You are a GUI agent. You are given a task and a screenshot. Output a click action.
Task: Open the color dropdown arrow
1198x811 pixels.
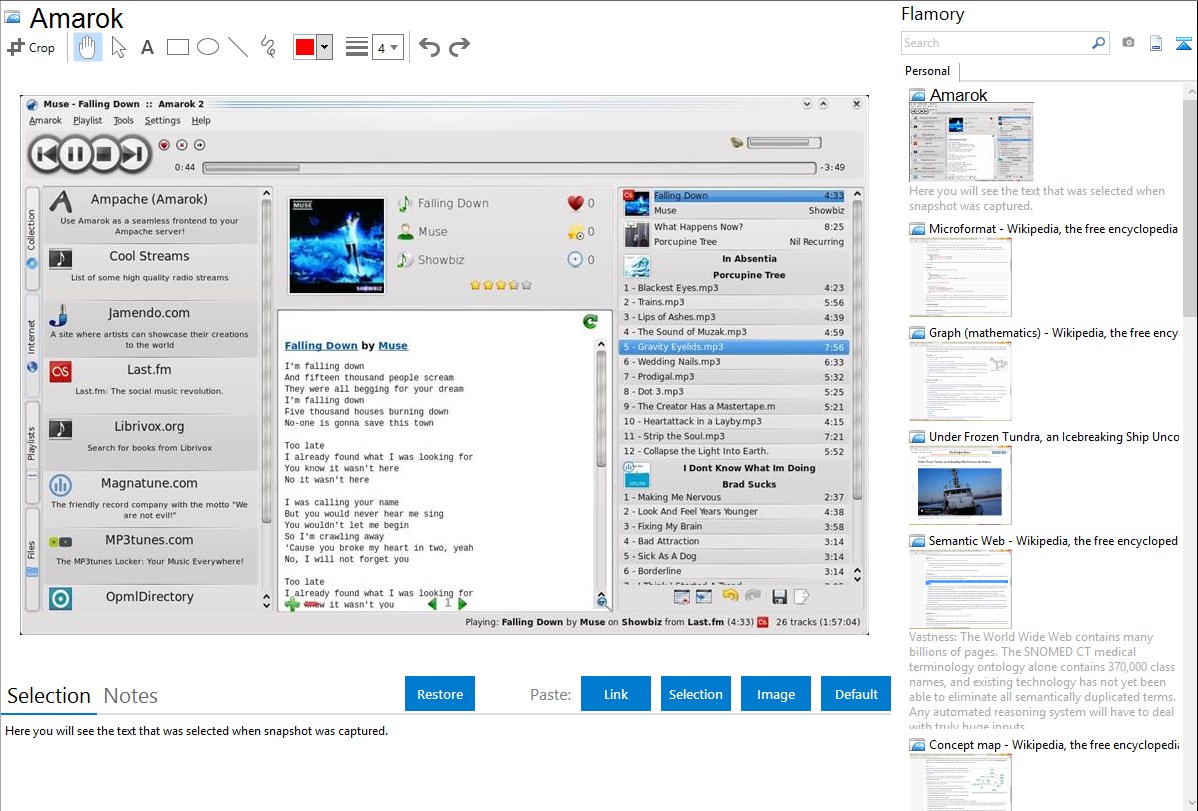pyautogui.click(x=324, y=47)
